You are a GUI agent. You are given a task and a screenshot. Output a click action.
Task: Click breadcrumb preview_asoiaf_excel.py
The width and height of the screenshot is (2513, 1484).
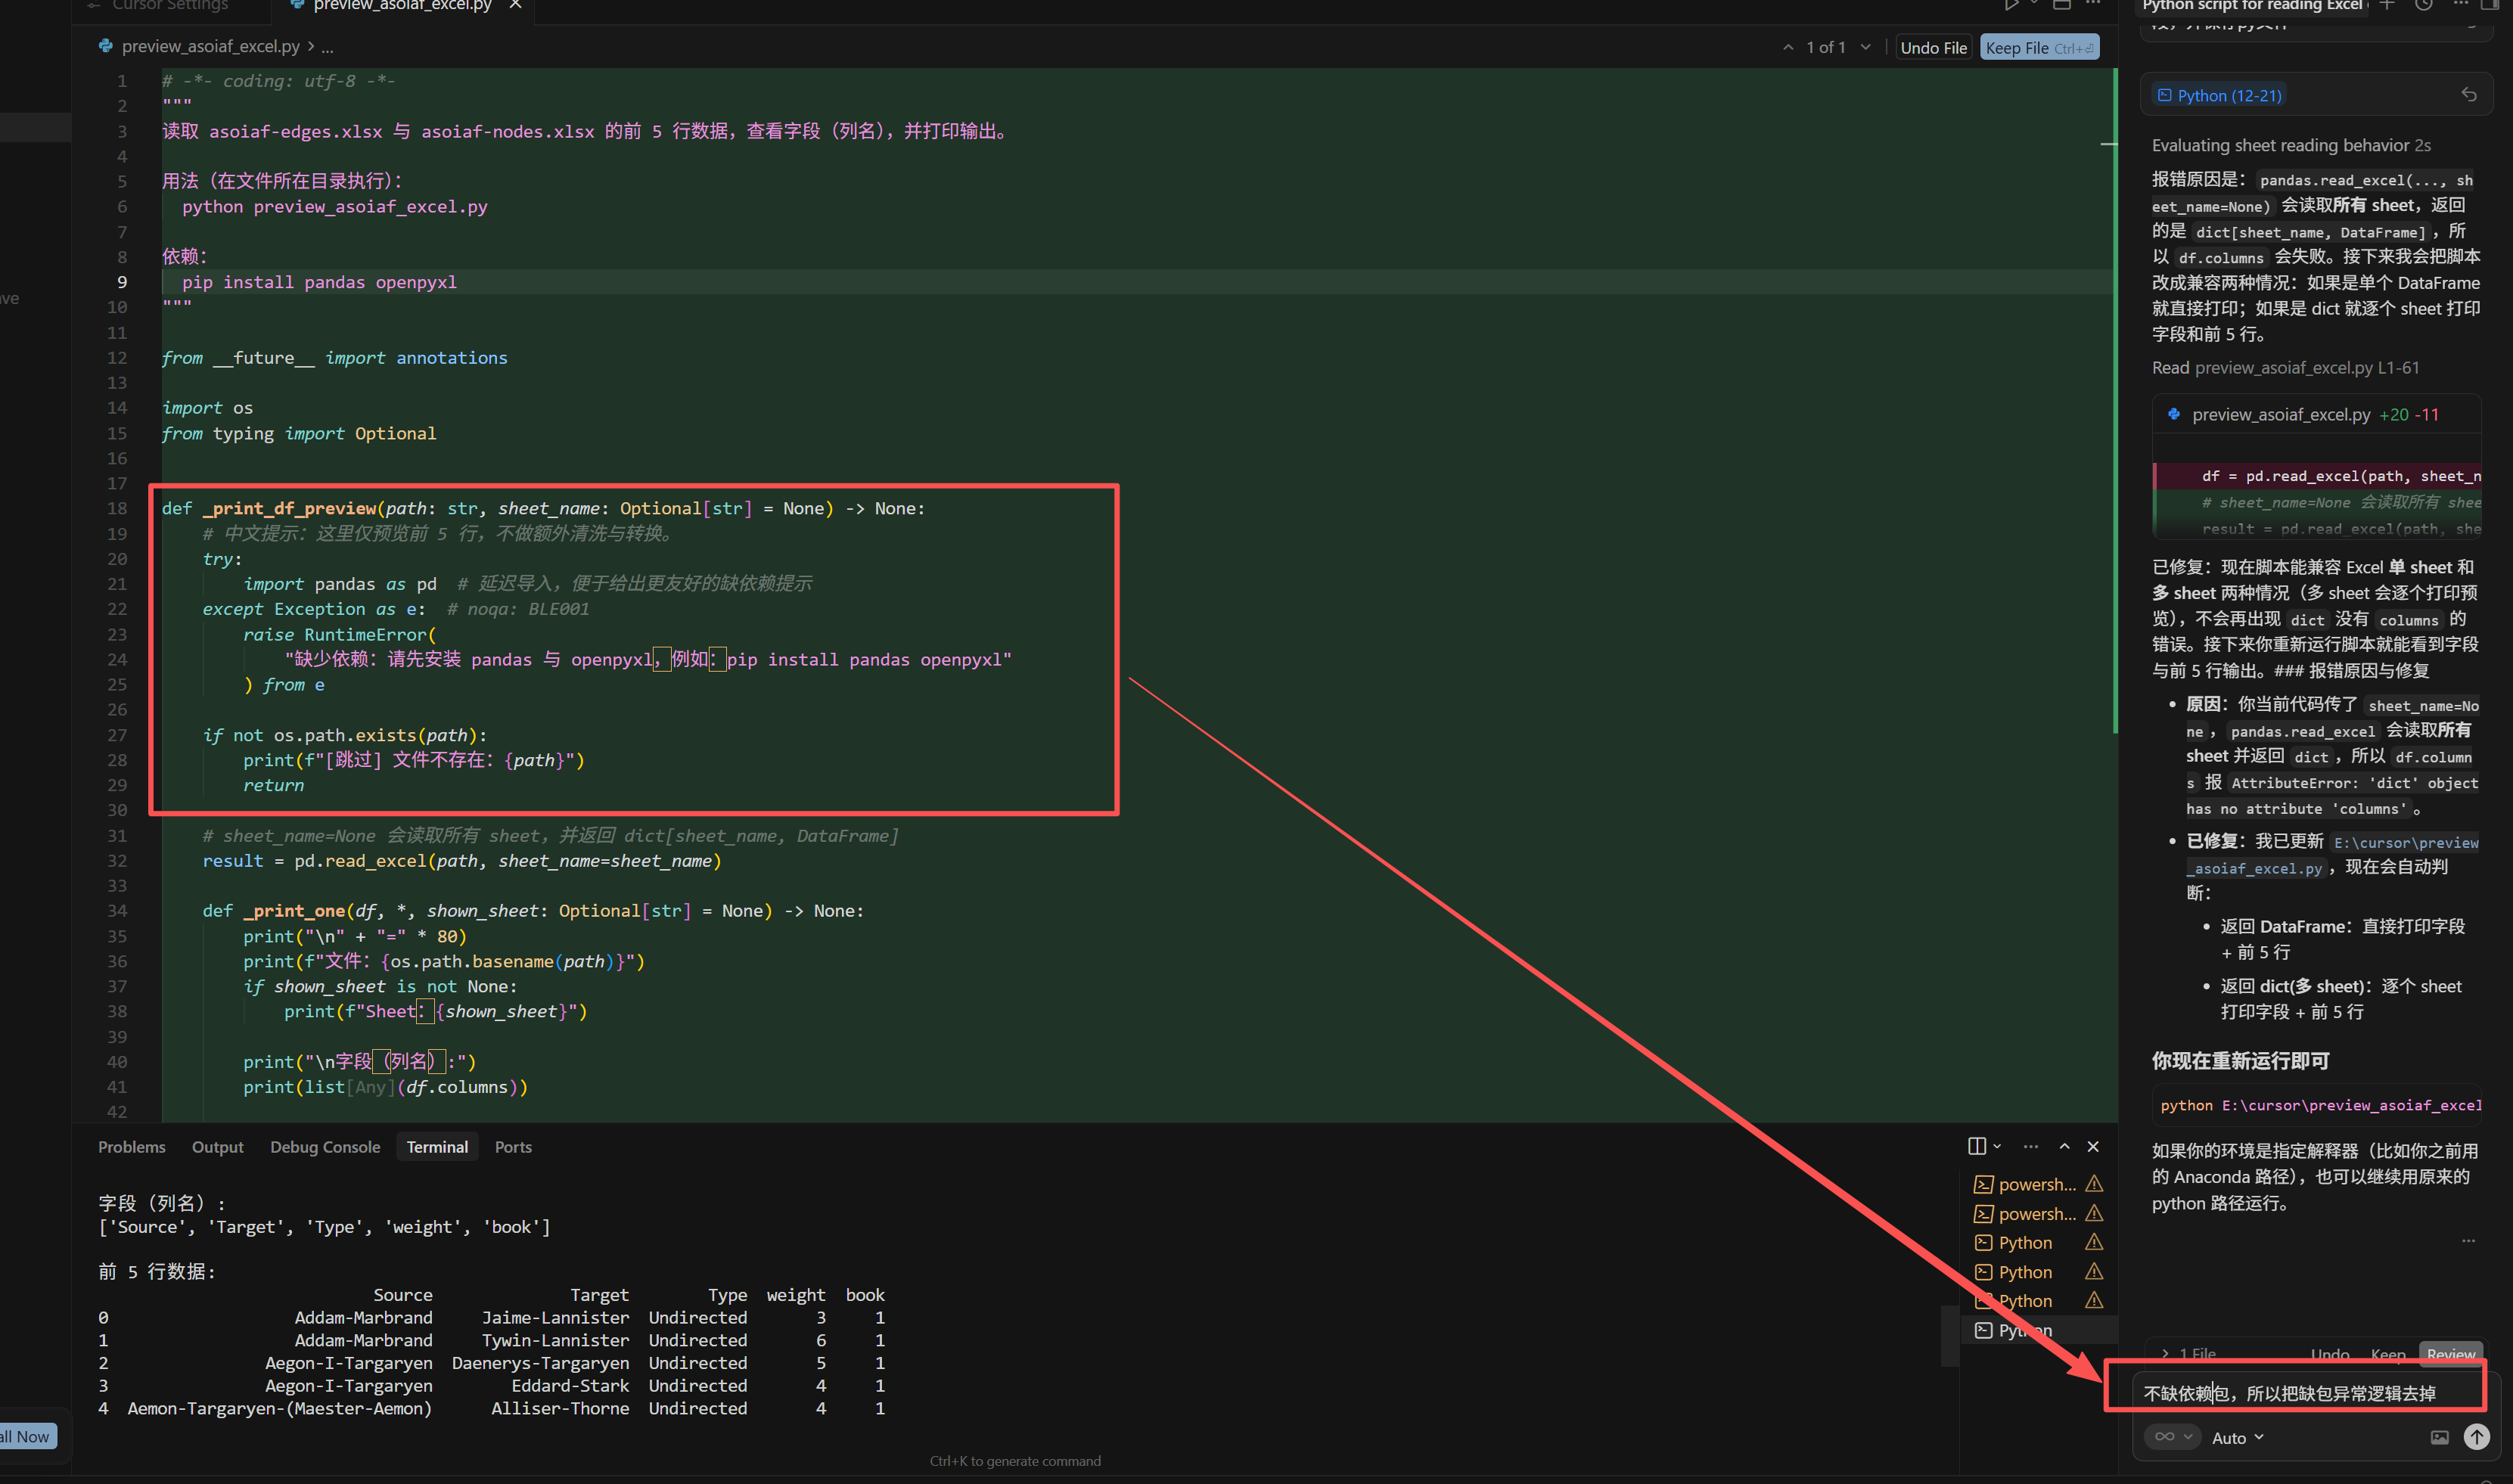[x=210, y=46]
